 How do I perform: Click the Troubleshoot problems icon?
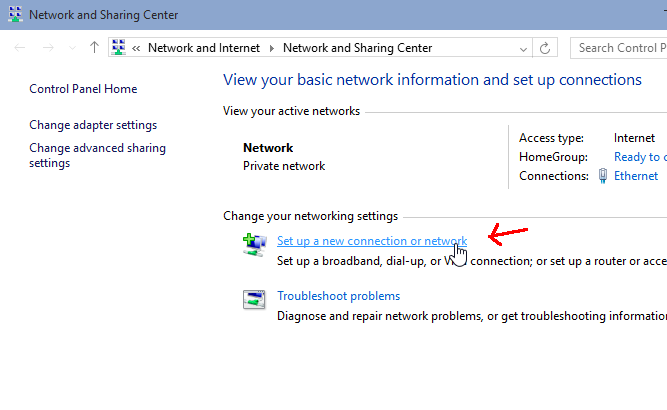pyautogui.click(x=254, y=299)
